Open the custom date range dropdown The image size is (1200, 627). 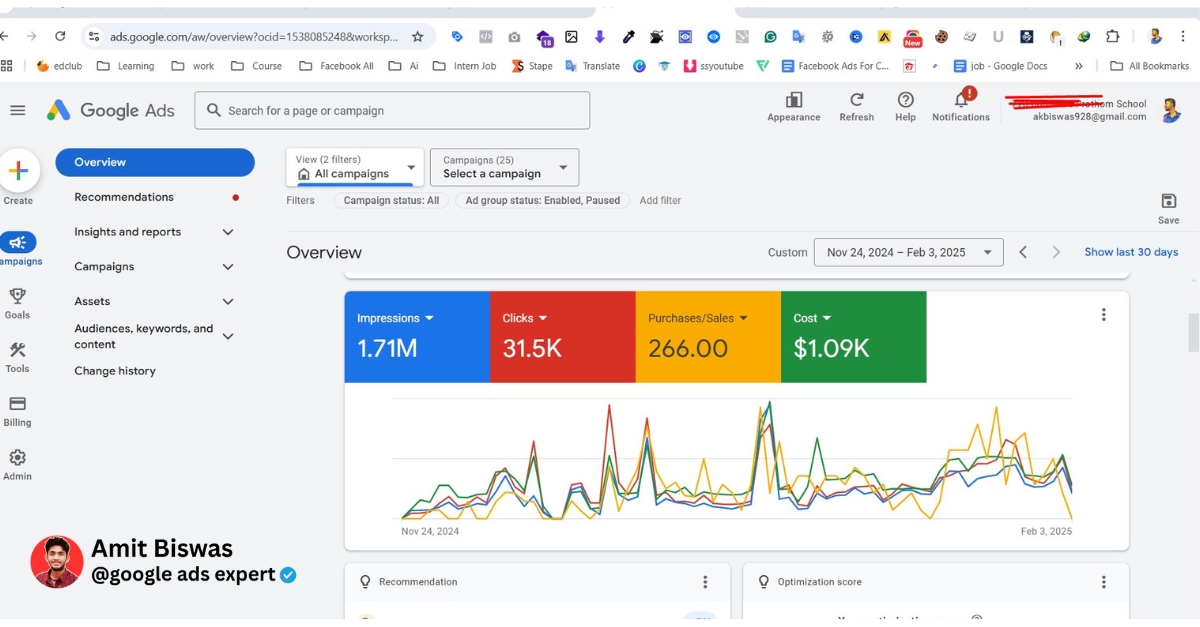point(909,252)
